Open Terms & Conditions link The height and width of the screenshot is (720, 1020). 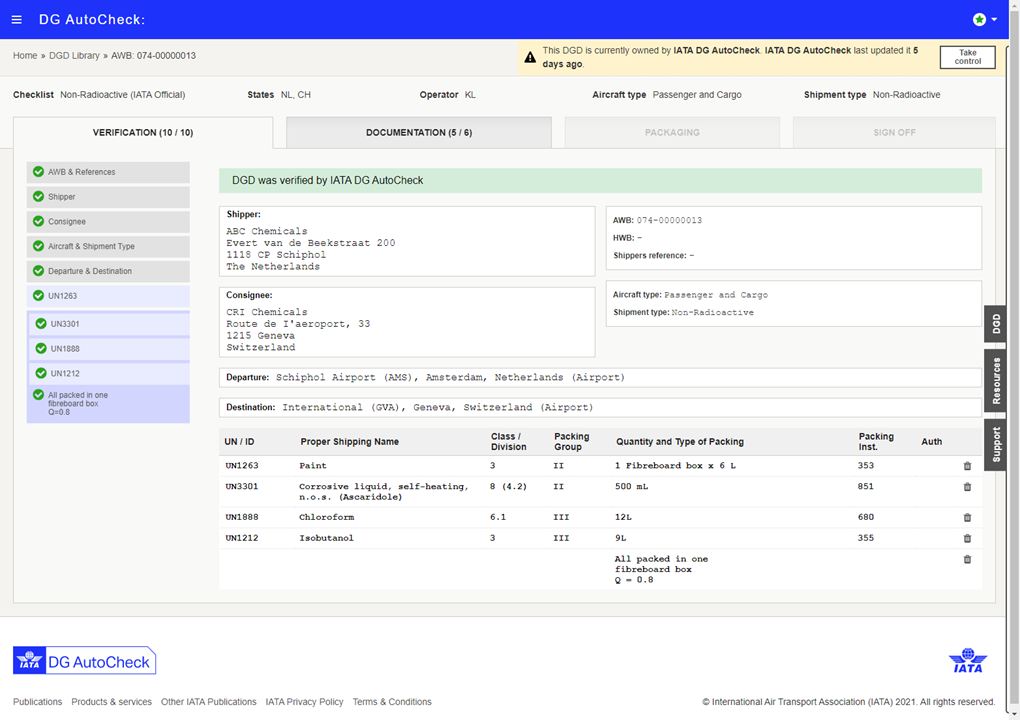click(x=392, y=702)
